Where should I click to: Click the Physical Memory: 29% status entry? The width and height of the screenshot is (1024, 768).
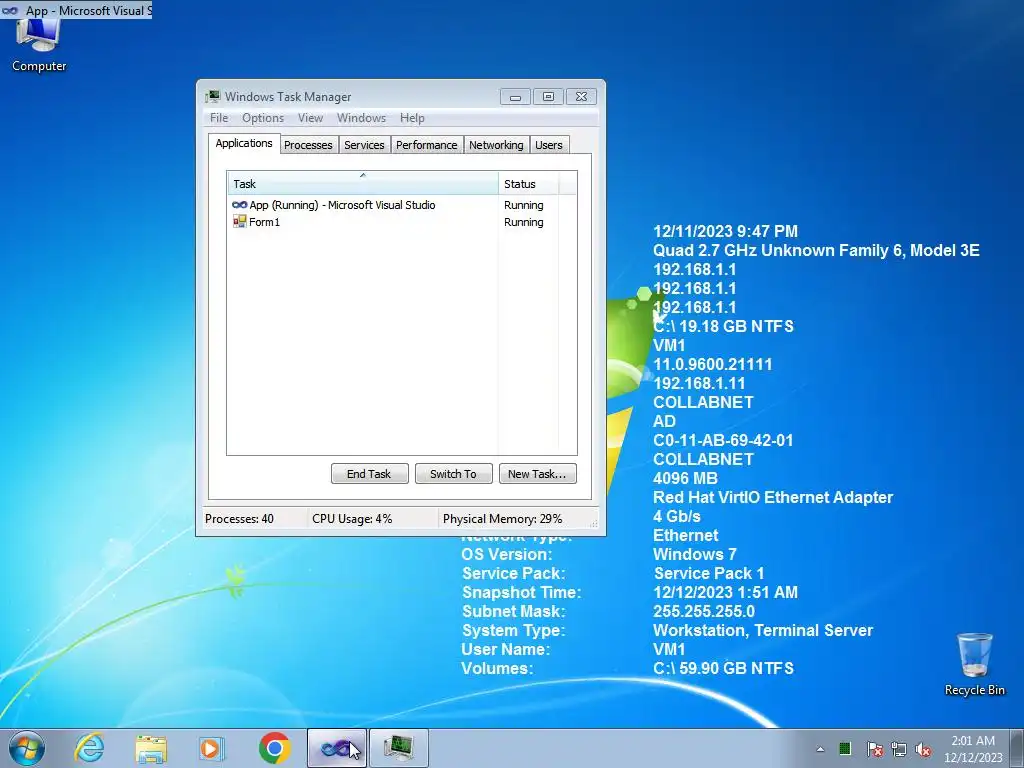(502, 519)
